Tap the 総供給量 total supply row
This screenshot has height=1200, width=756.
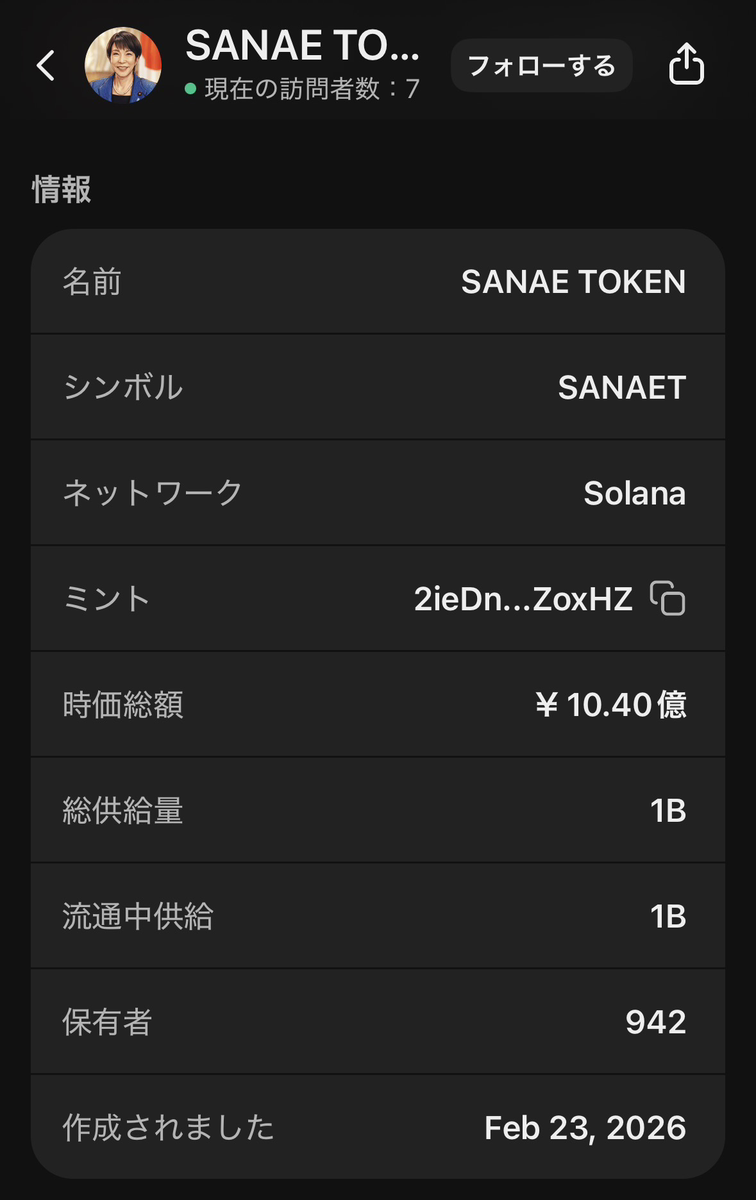378,810
